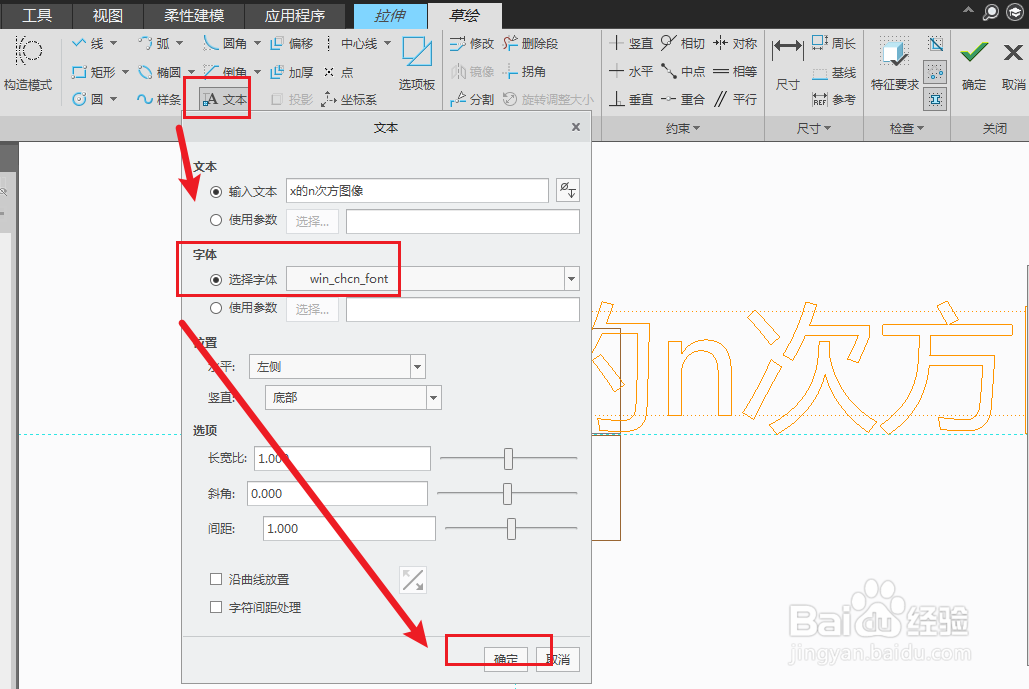
Task: Select the Spline (样条) tool
Action: click(159, 99)
